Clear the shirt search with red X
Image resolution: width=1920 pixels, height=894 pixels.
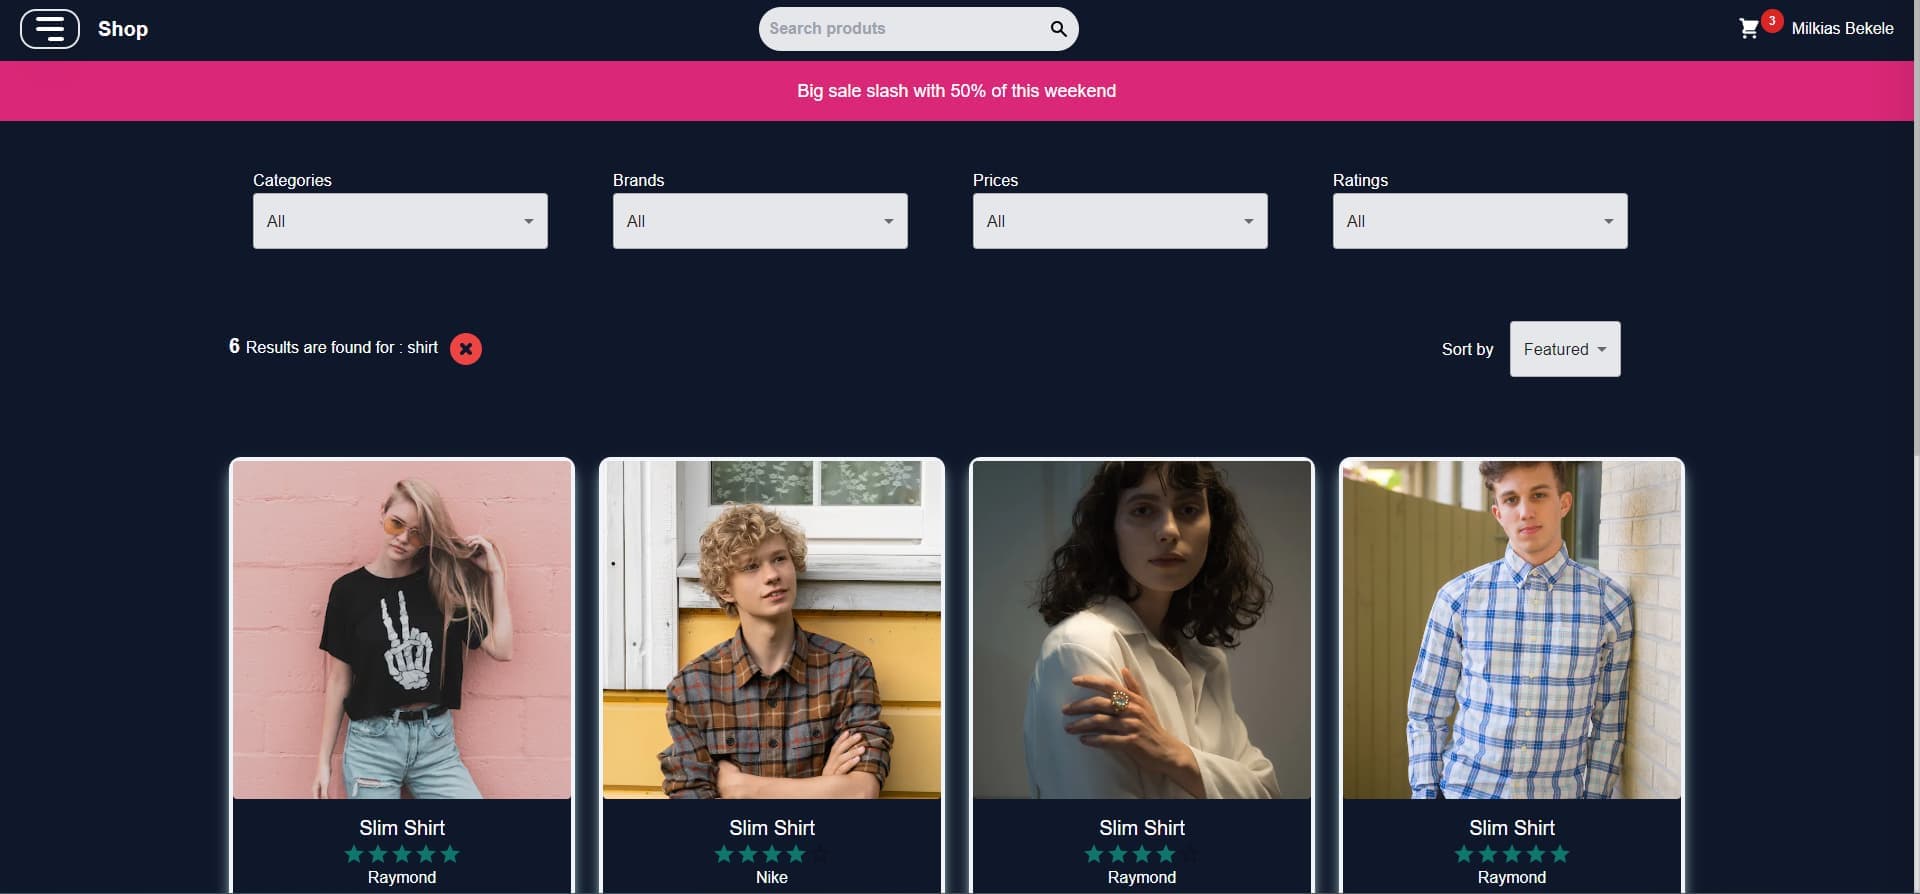(x=466, y=349)
